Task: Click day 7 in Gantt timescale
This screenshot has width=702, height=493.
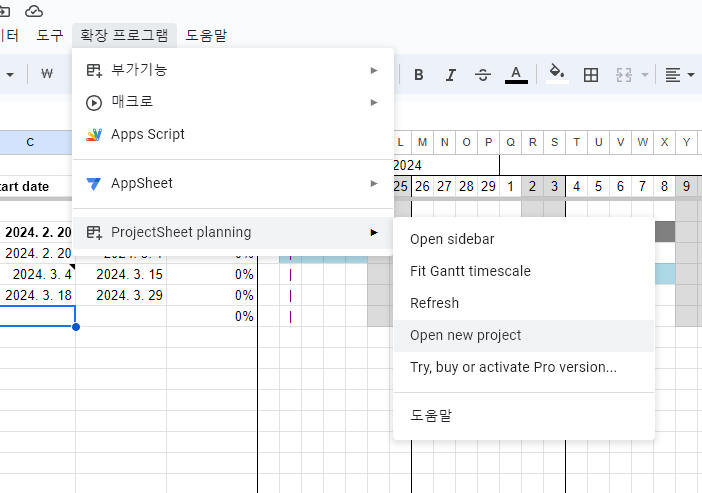Action: 642,186
